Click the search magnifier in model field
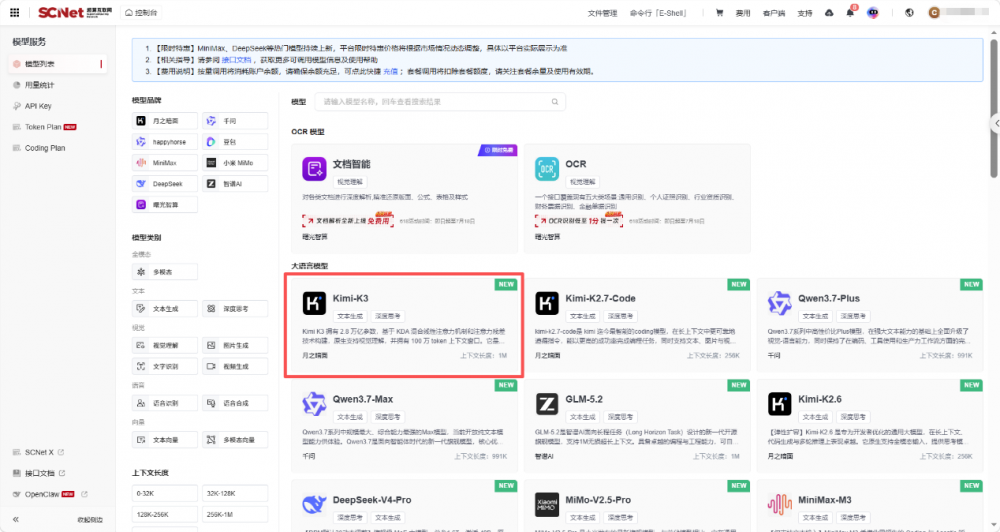The height and width of the screenshot is (532, 1000). (x=555, y=101)
